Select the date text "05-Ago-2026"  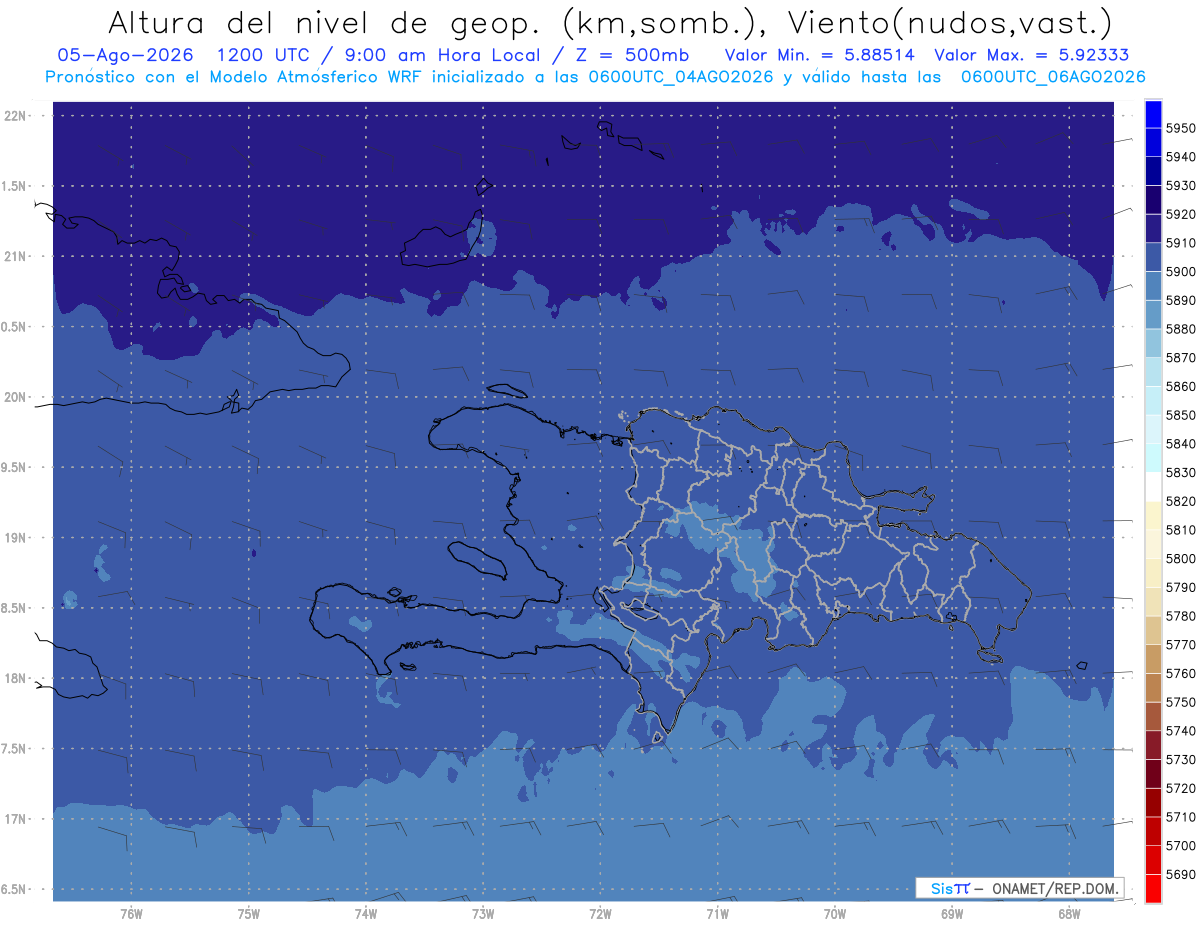(126, 55)
